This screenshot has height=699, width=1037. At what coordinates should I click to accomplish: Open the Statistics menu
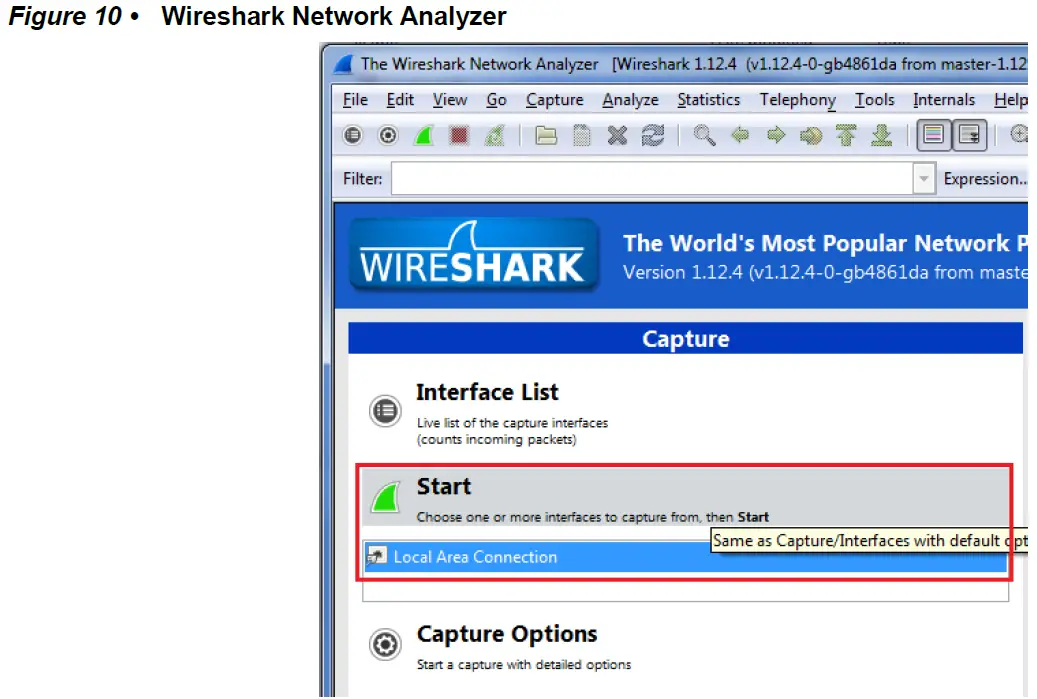click(708, 100)
